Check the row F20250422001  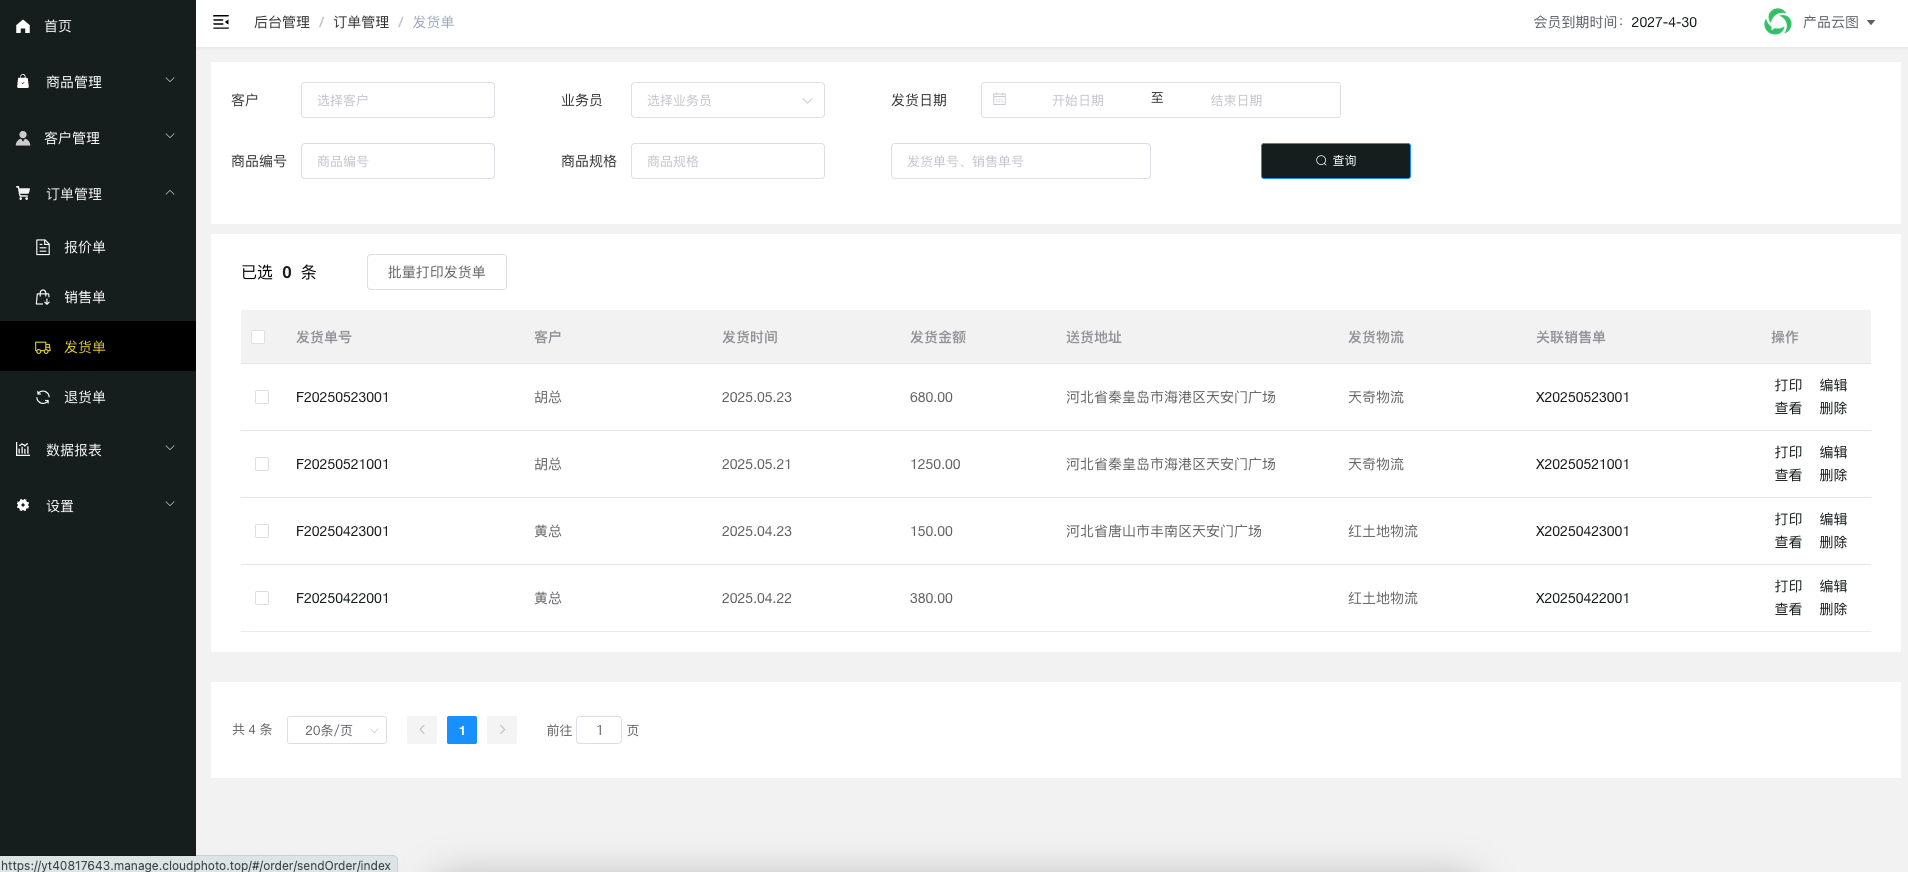[262, 598]
